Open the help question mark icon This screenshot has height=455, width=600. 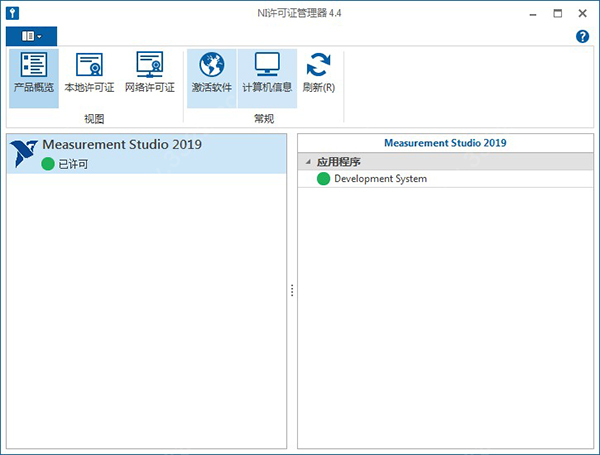pyautogui.click(x=582, y=36)
